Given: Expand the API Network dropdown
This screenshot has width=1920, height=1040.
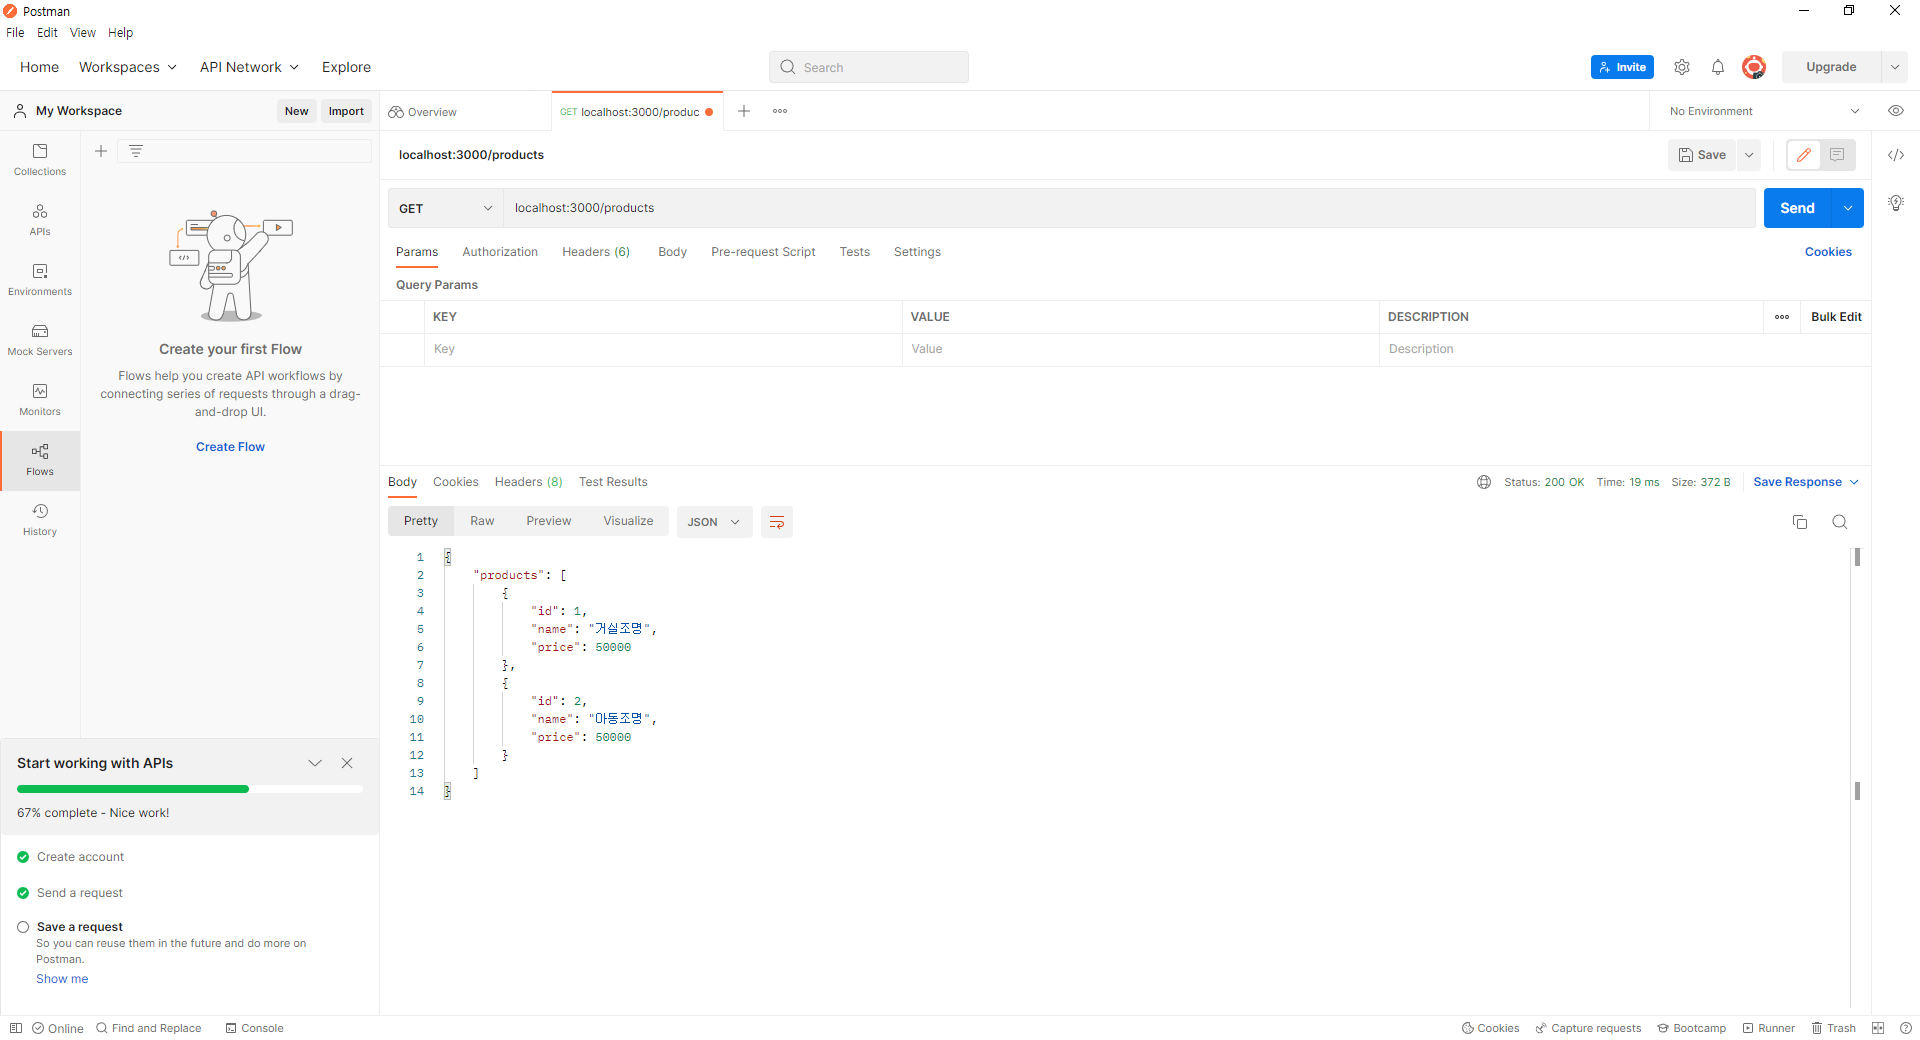Looking at the screenshot, I should [249, 67].
